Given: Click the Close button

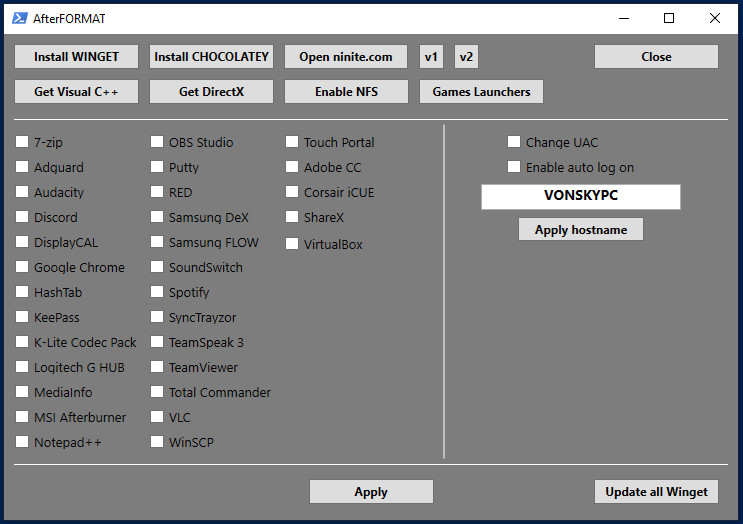Looking at the screenshot, I should point(656,57).
